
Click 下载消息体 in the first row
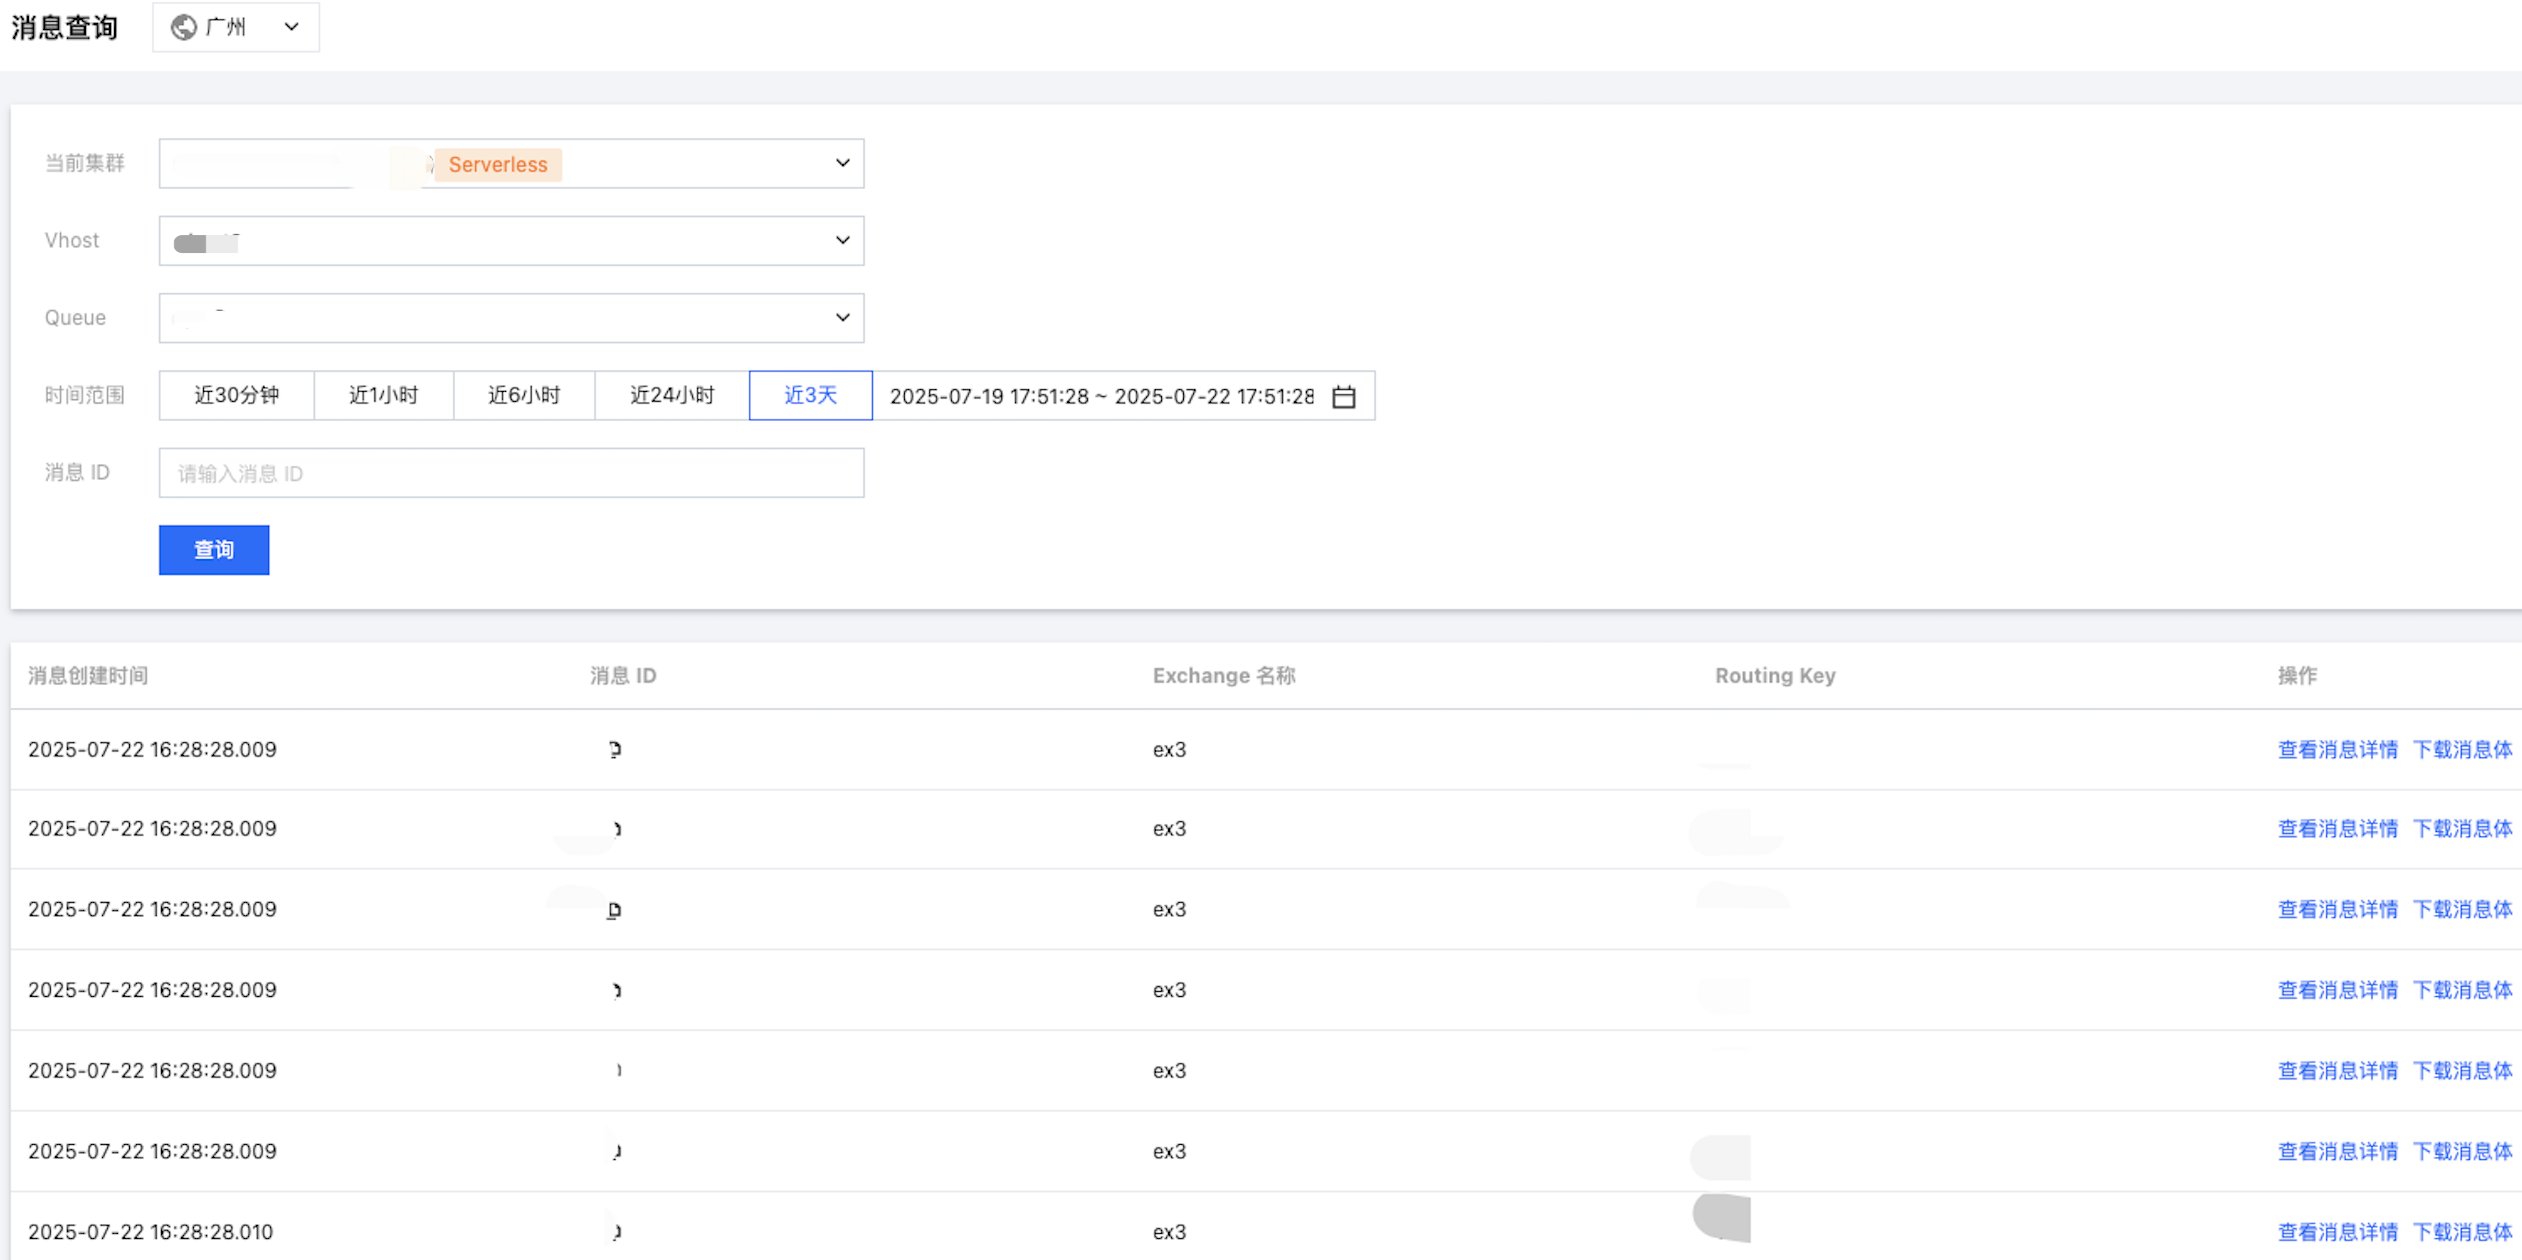2462,750
